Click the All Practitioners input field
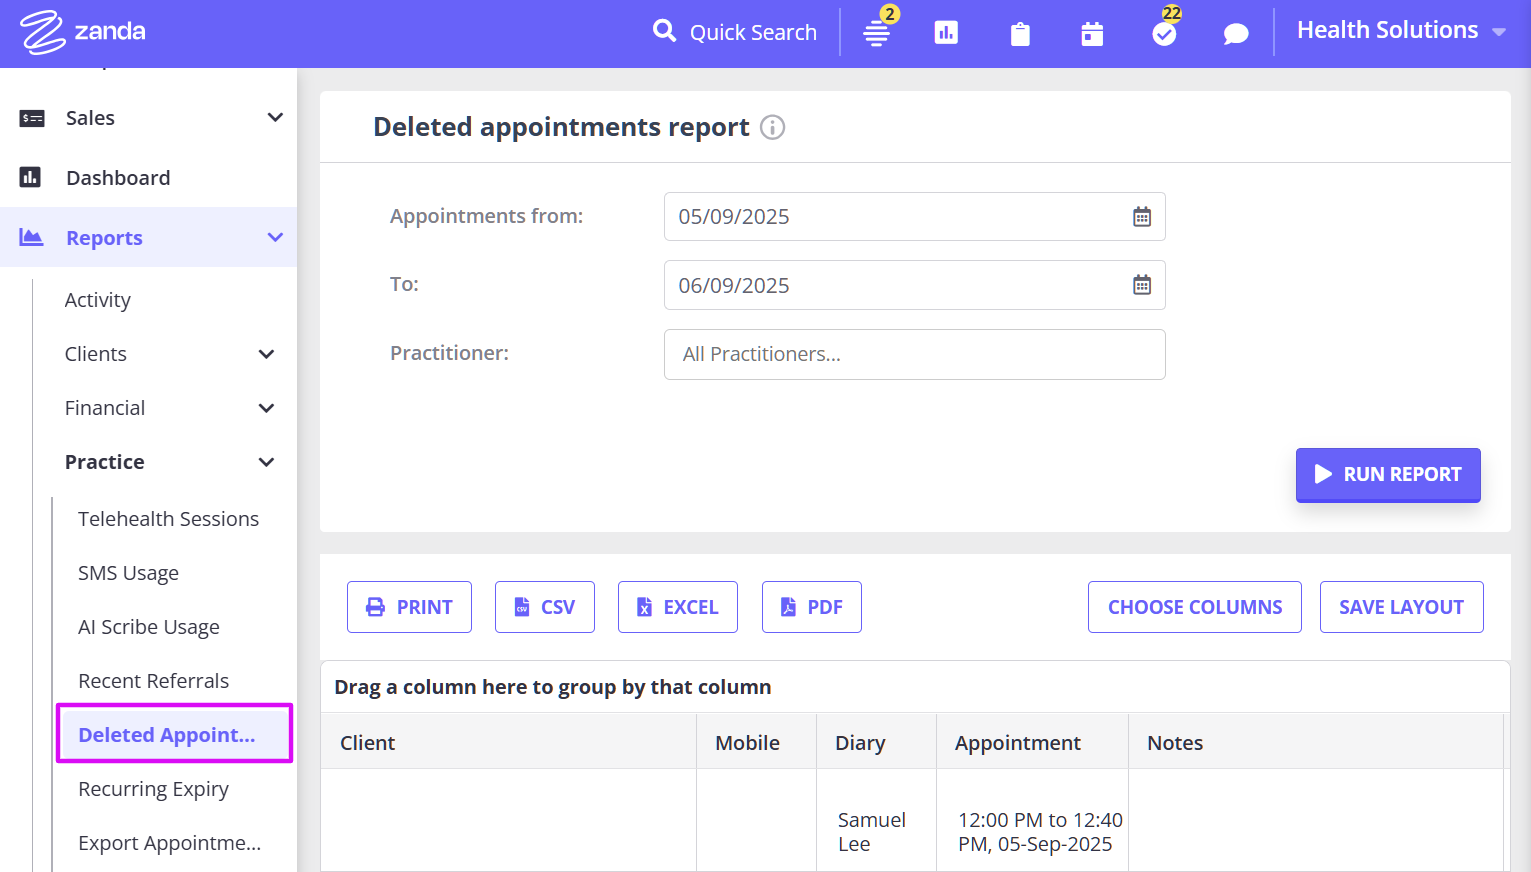Viewport: 1531px width, 872px height. tap(914, 354)
